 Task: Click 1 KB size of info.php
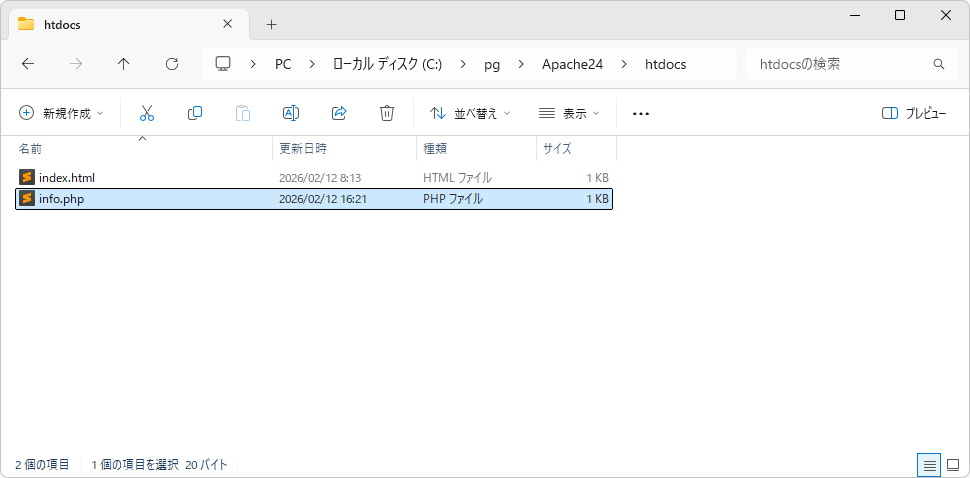point(598,199)
